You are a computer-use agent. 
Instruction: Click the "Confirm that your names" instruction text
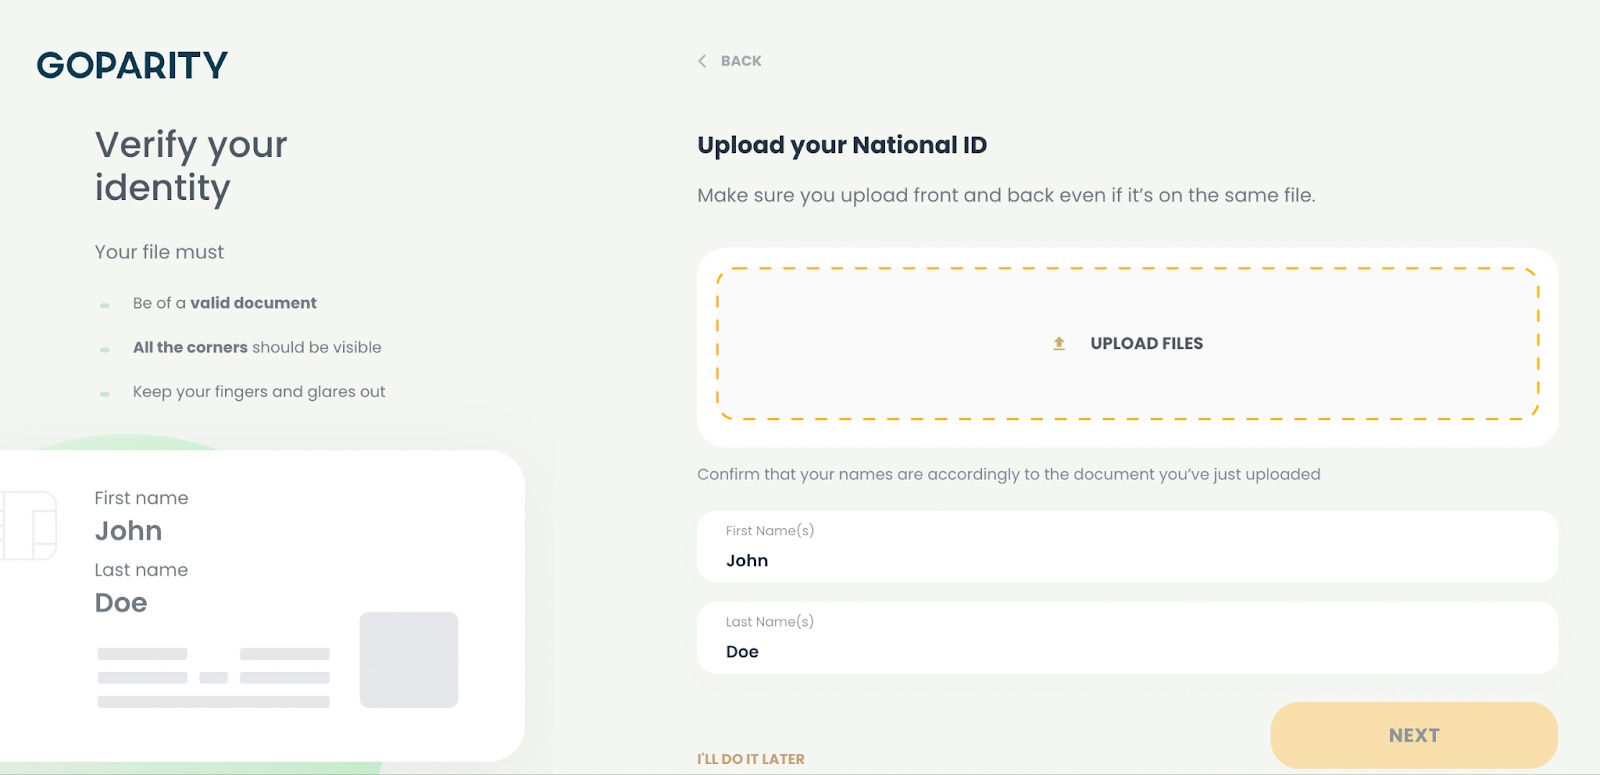point(1008,474)
